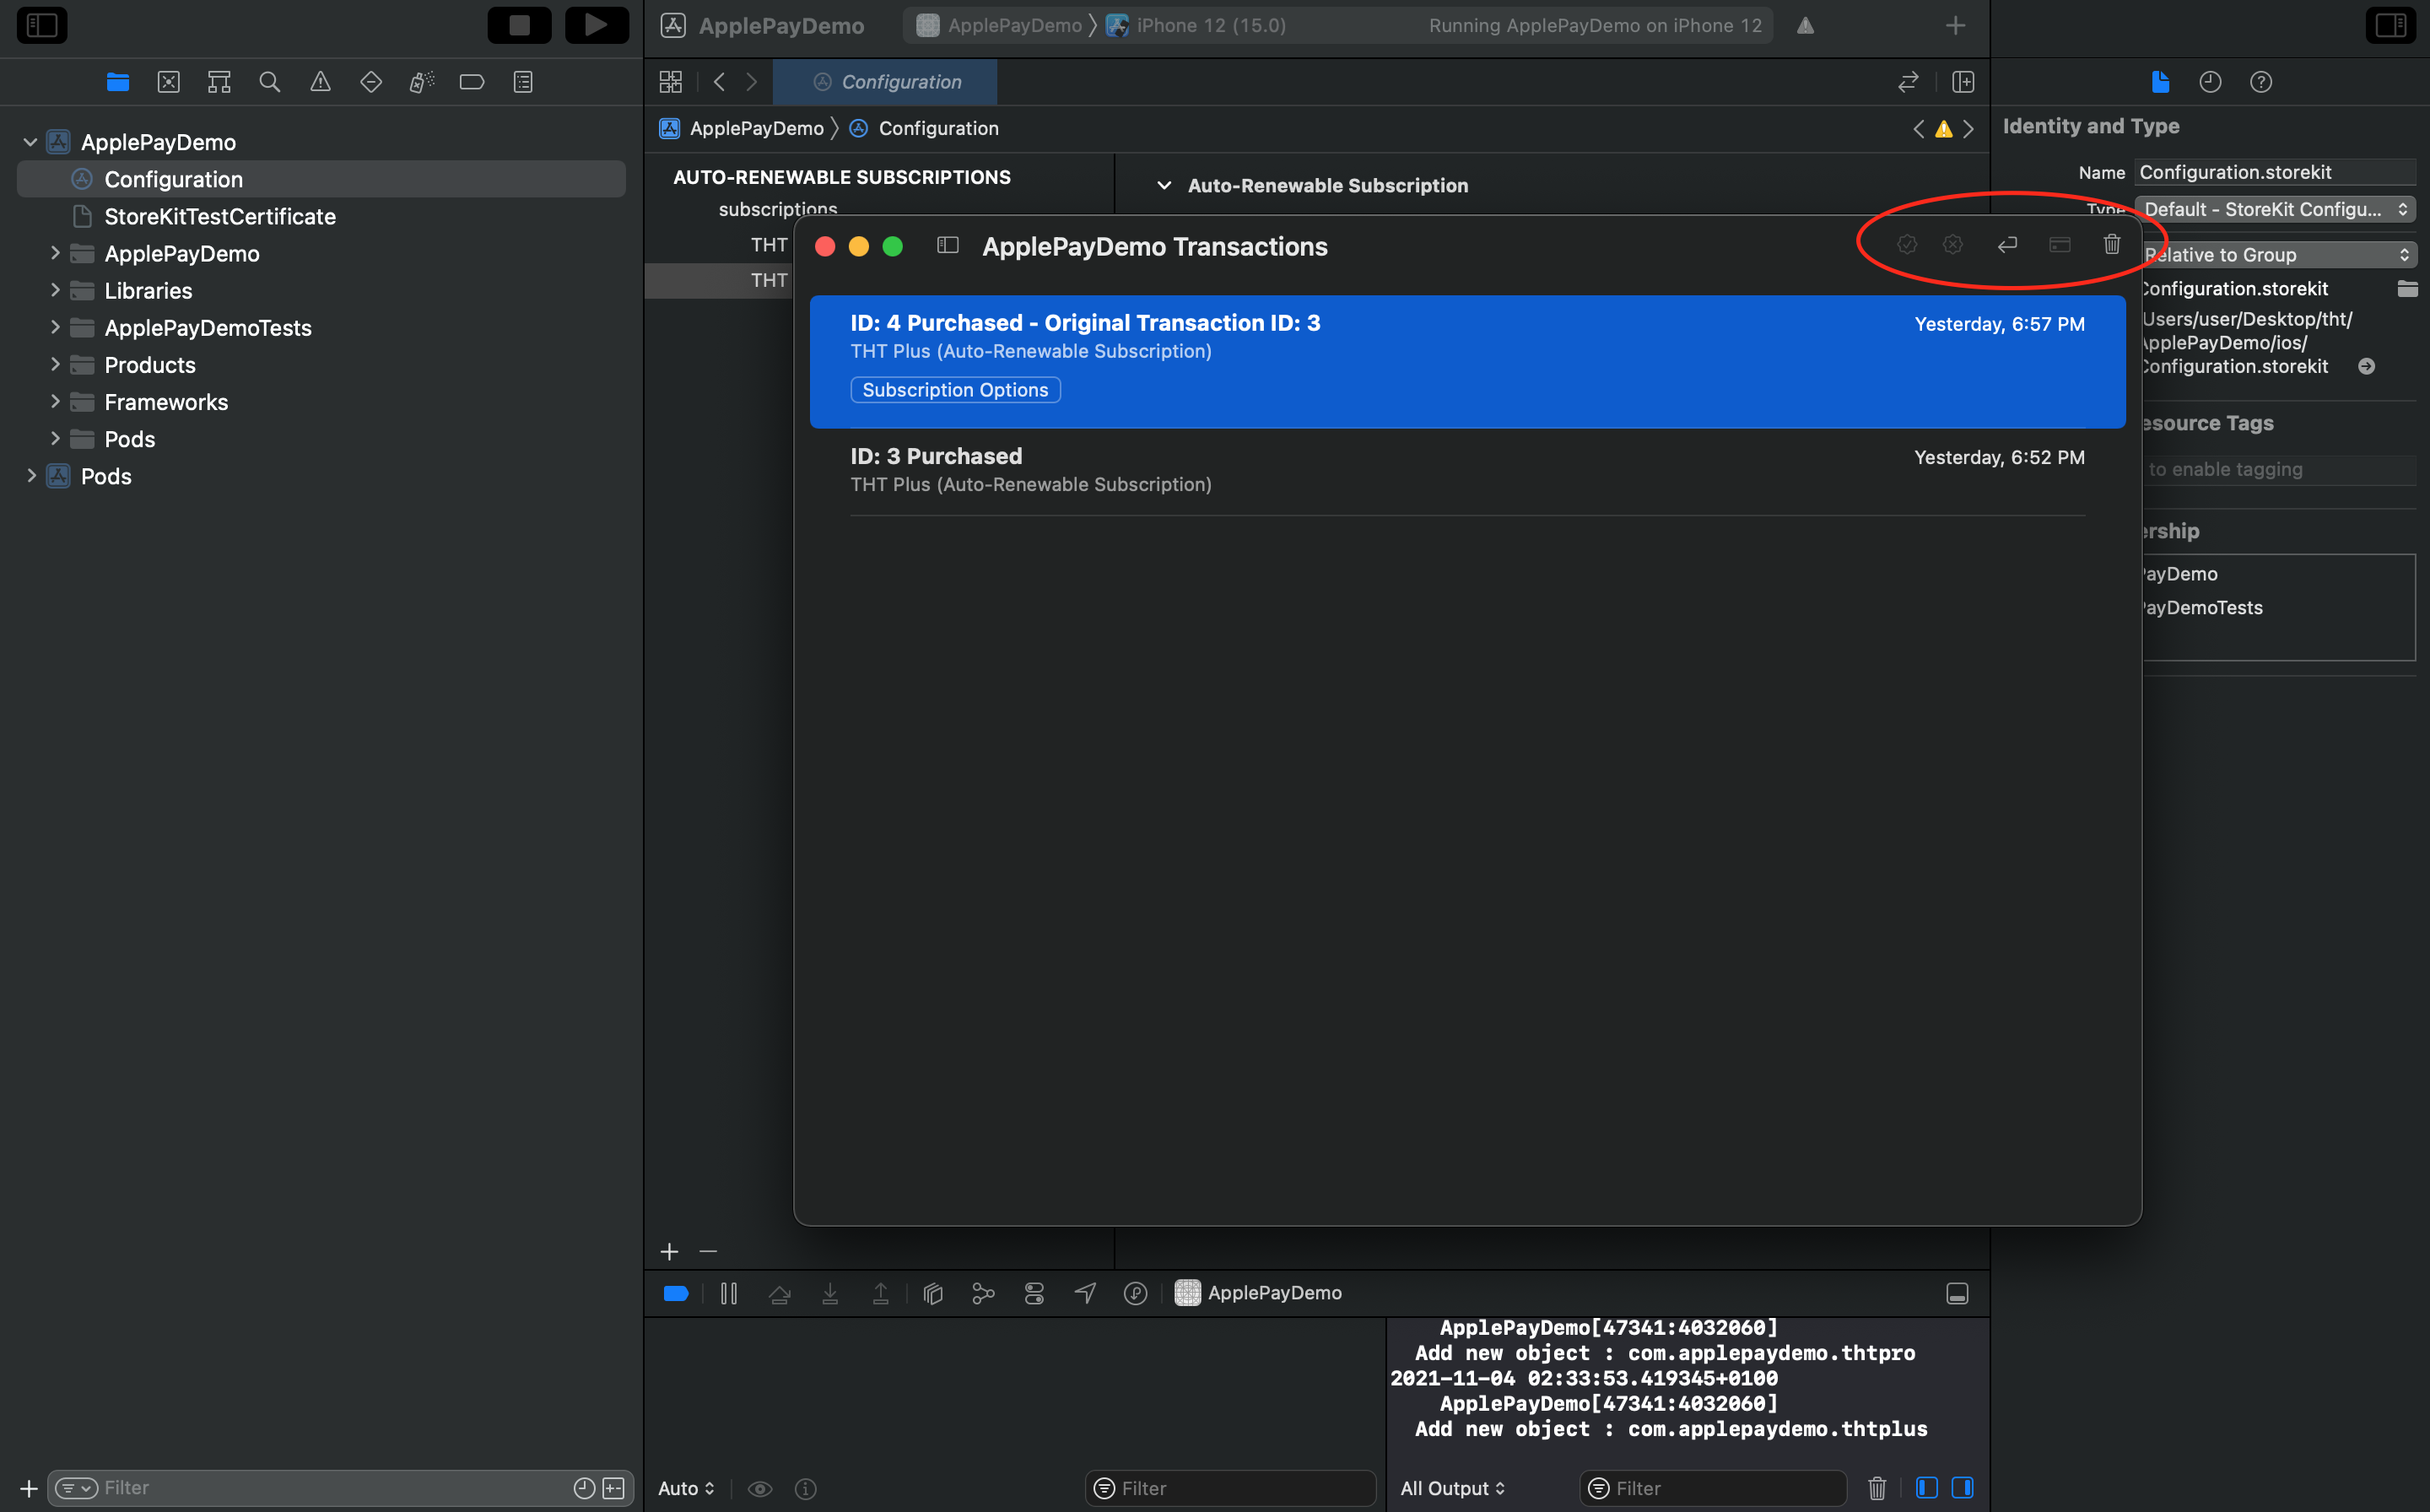Image resolution: width=2430 pixels, height=1512 pixels.
Task: Toggle the right inspector panel visibility
Action: click(2390, 25)
